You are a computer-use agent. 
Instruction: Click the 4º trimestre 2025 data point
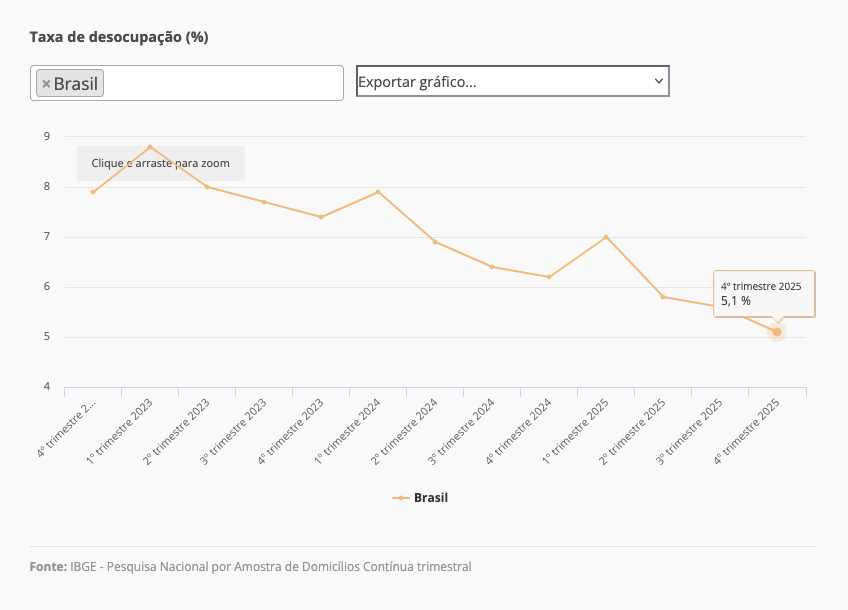click(x=777, y=332)
